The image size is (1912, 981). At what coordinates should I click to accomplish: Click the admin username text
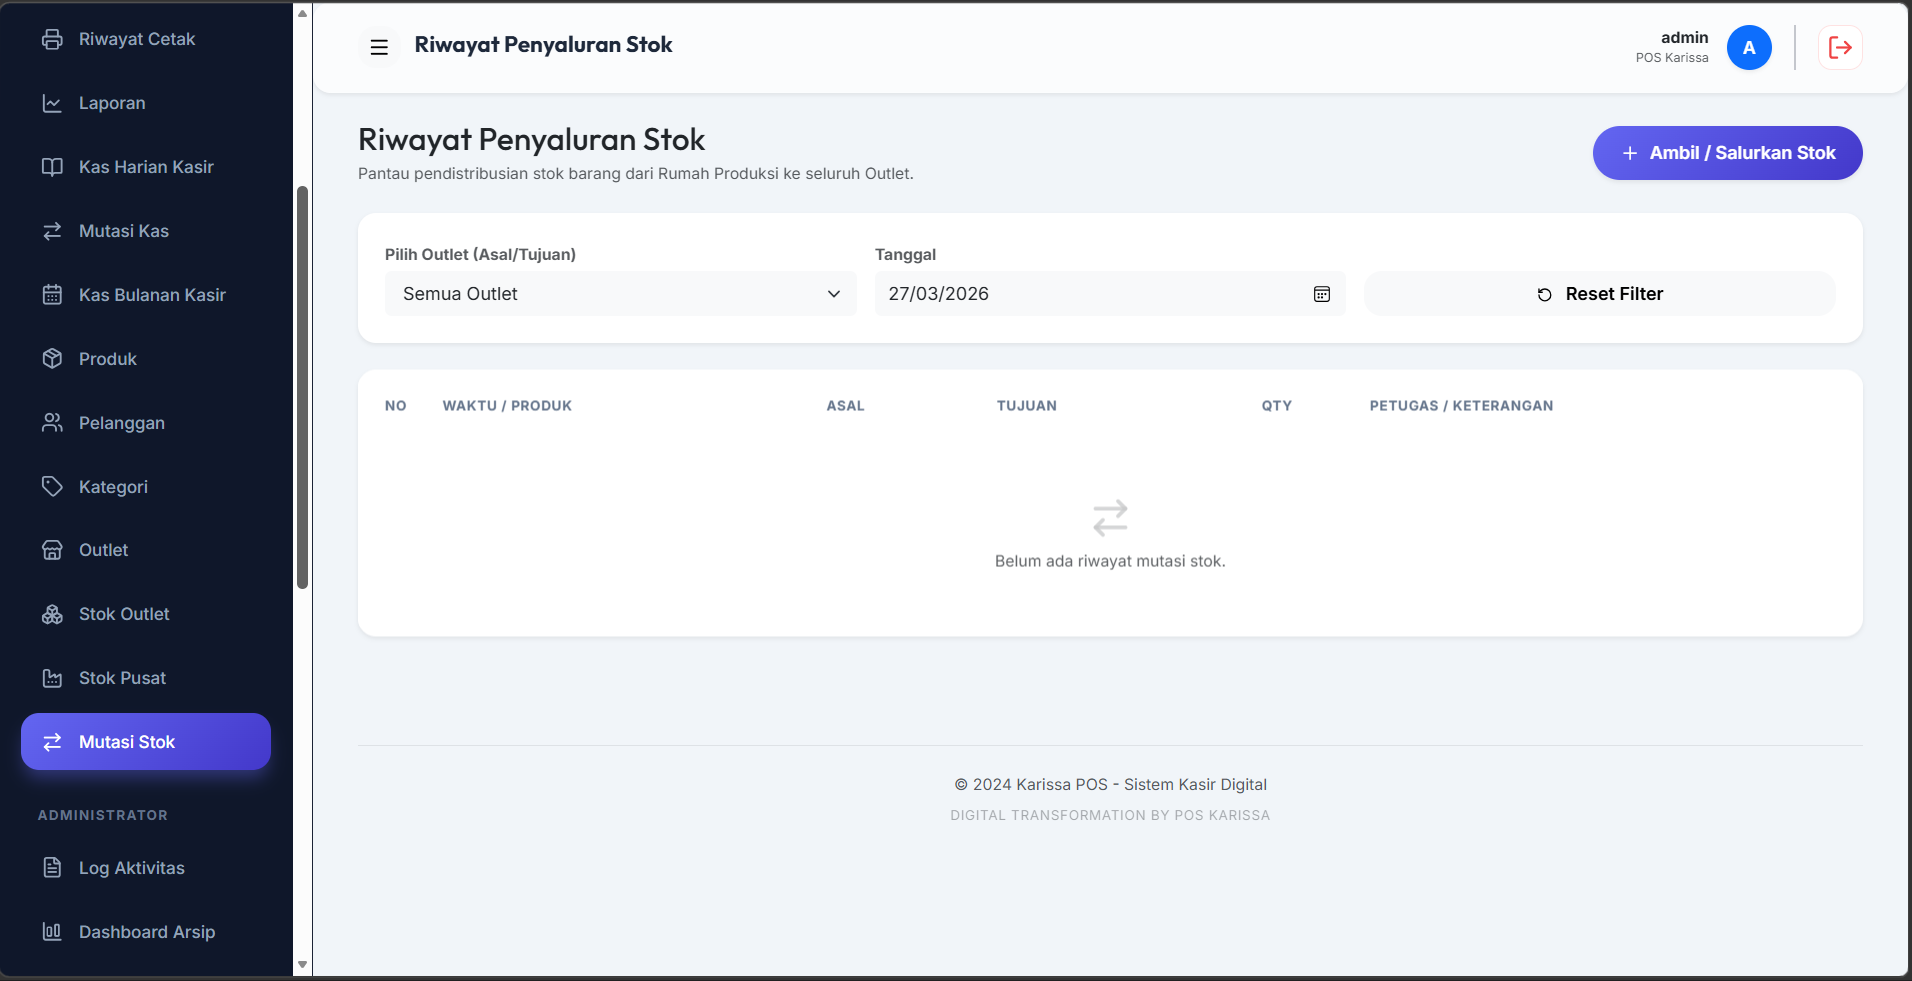coord(1684,38)
